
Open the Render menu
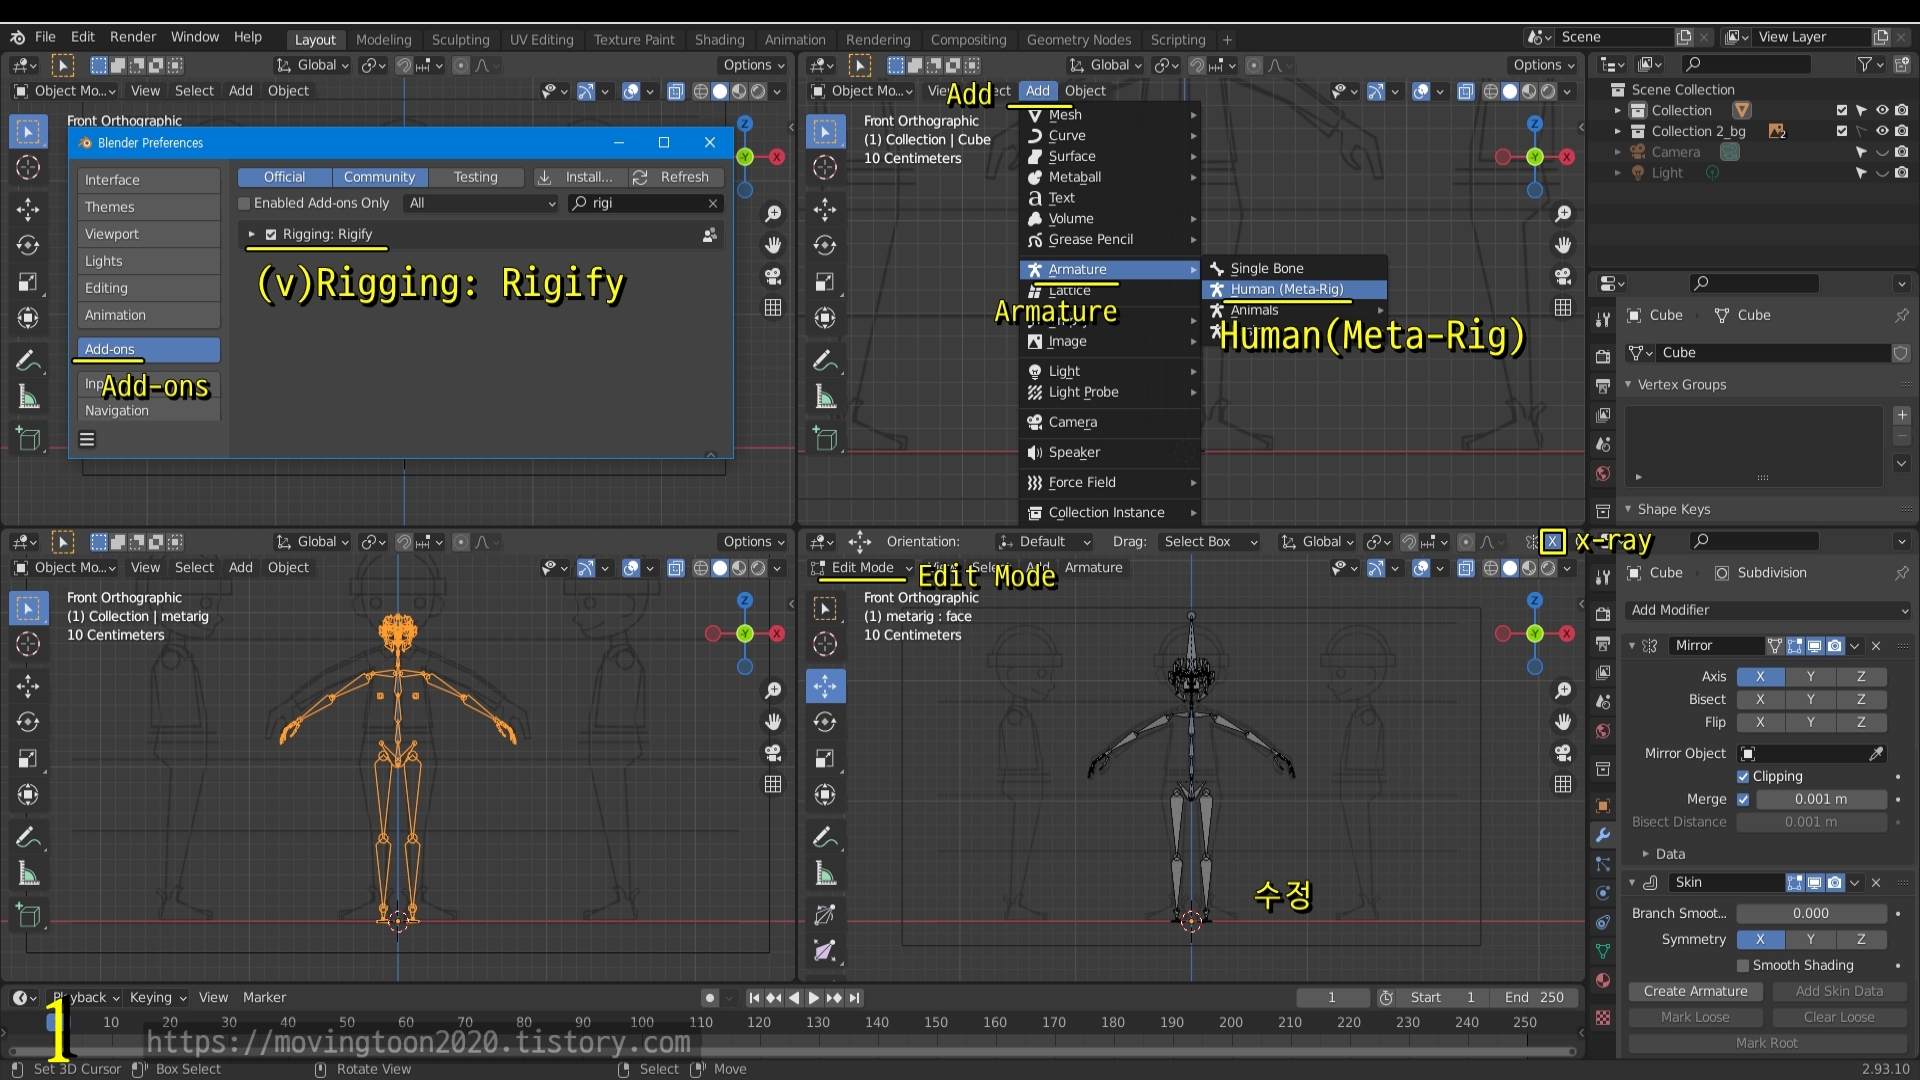click(x=133, y=37)
